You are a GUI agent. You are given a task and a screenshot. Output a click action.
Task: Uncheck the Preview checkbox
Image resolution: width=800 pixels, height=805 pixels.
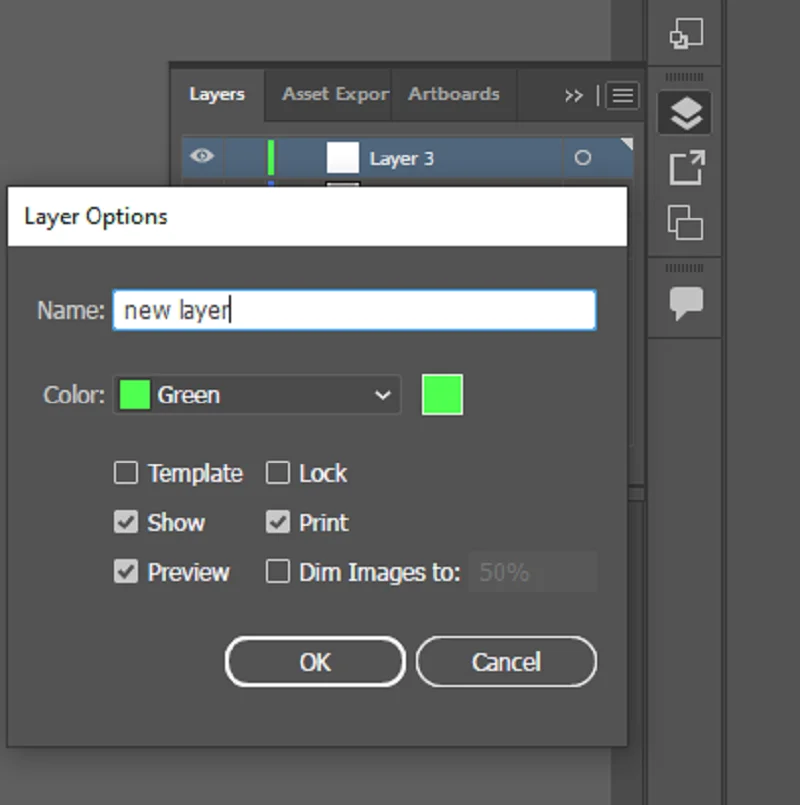(126, 572)
